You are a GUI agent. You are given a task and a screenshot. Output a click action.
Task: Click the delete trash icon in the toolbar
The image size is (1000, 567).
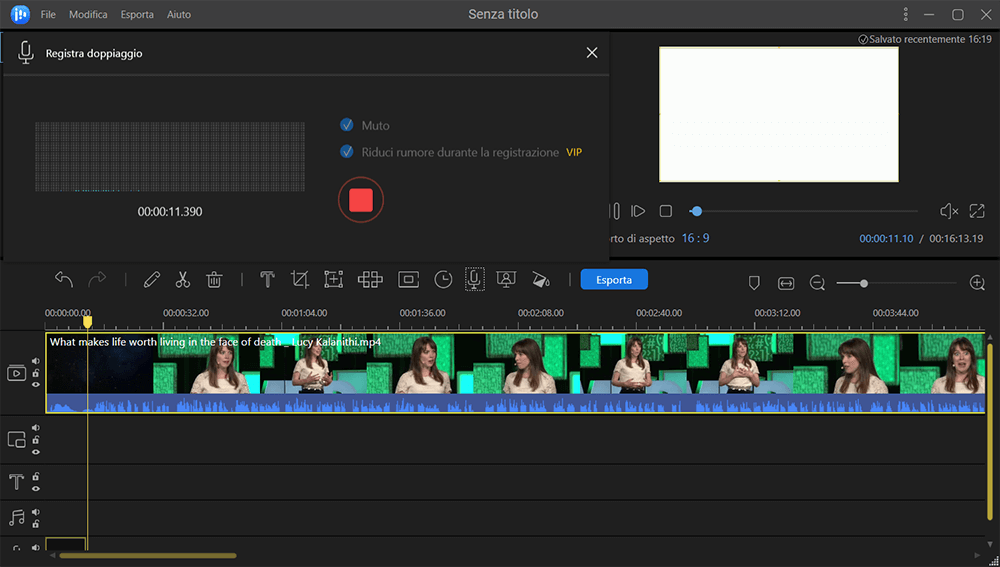click(x=214, y=280)
